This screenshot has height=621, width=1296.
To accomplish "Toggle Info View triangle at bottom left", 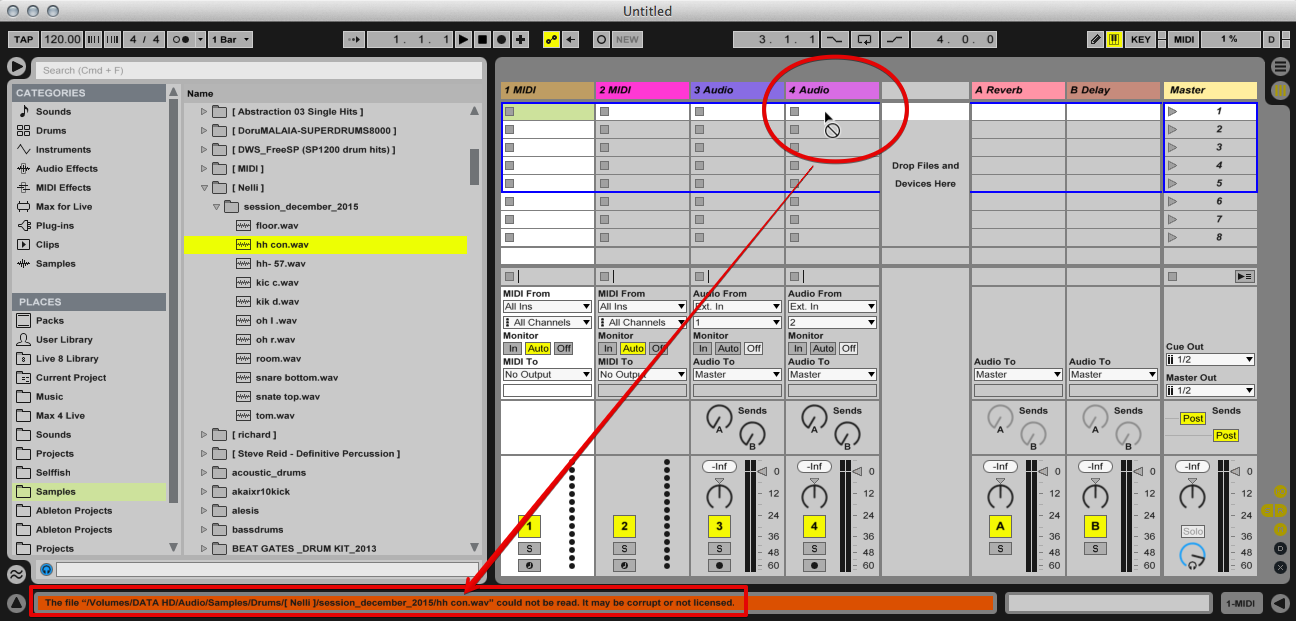I will point(16,603).
